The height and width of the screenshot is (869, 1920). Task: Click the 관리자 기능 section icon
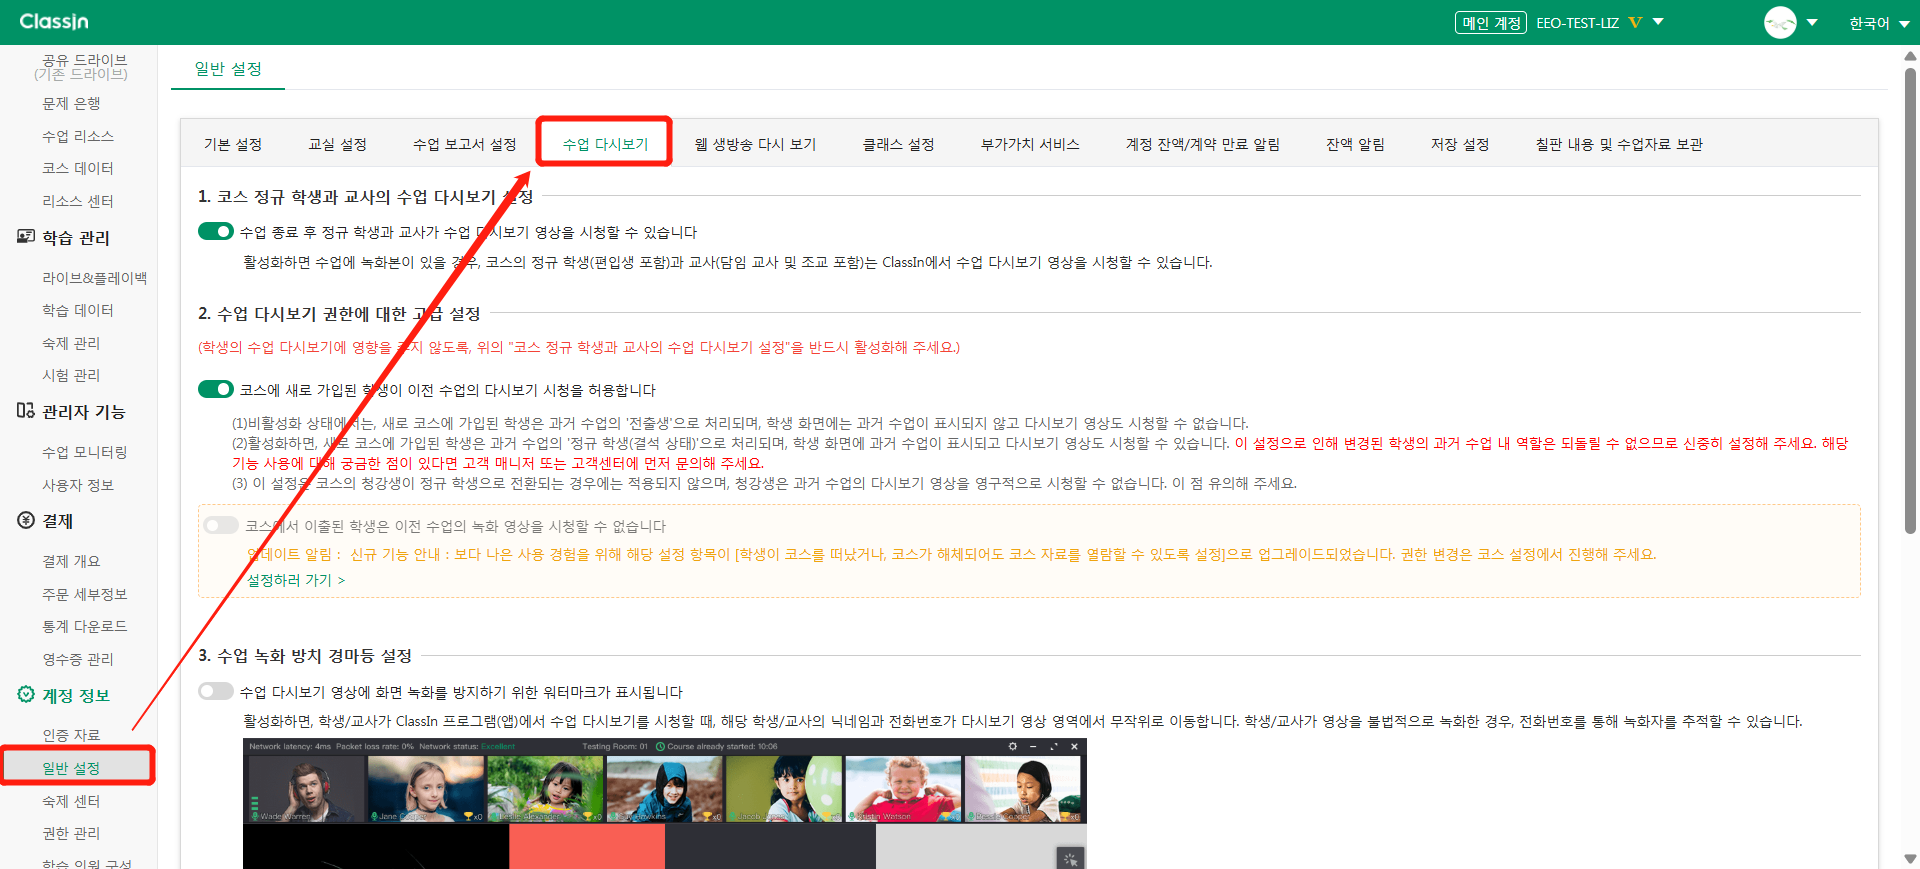pos(26,411)
